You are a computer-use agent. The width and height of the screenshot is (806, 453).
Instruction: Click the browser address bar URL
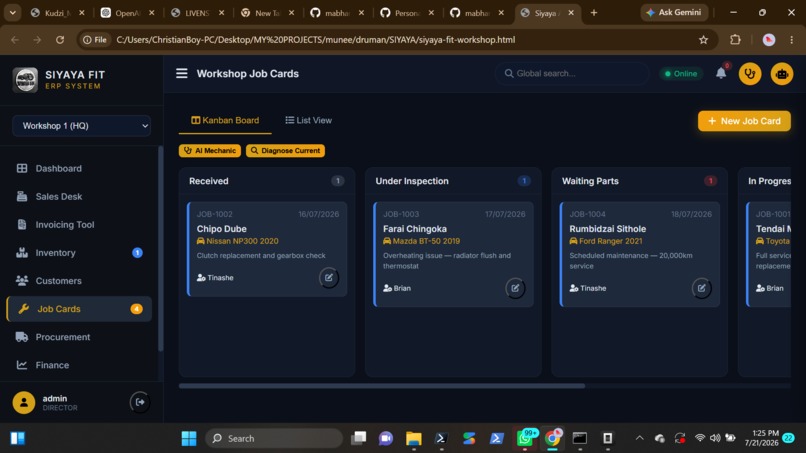point(316,40)
